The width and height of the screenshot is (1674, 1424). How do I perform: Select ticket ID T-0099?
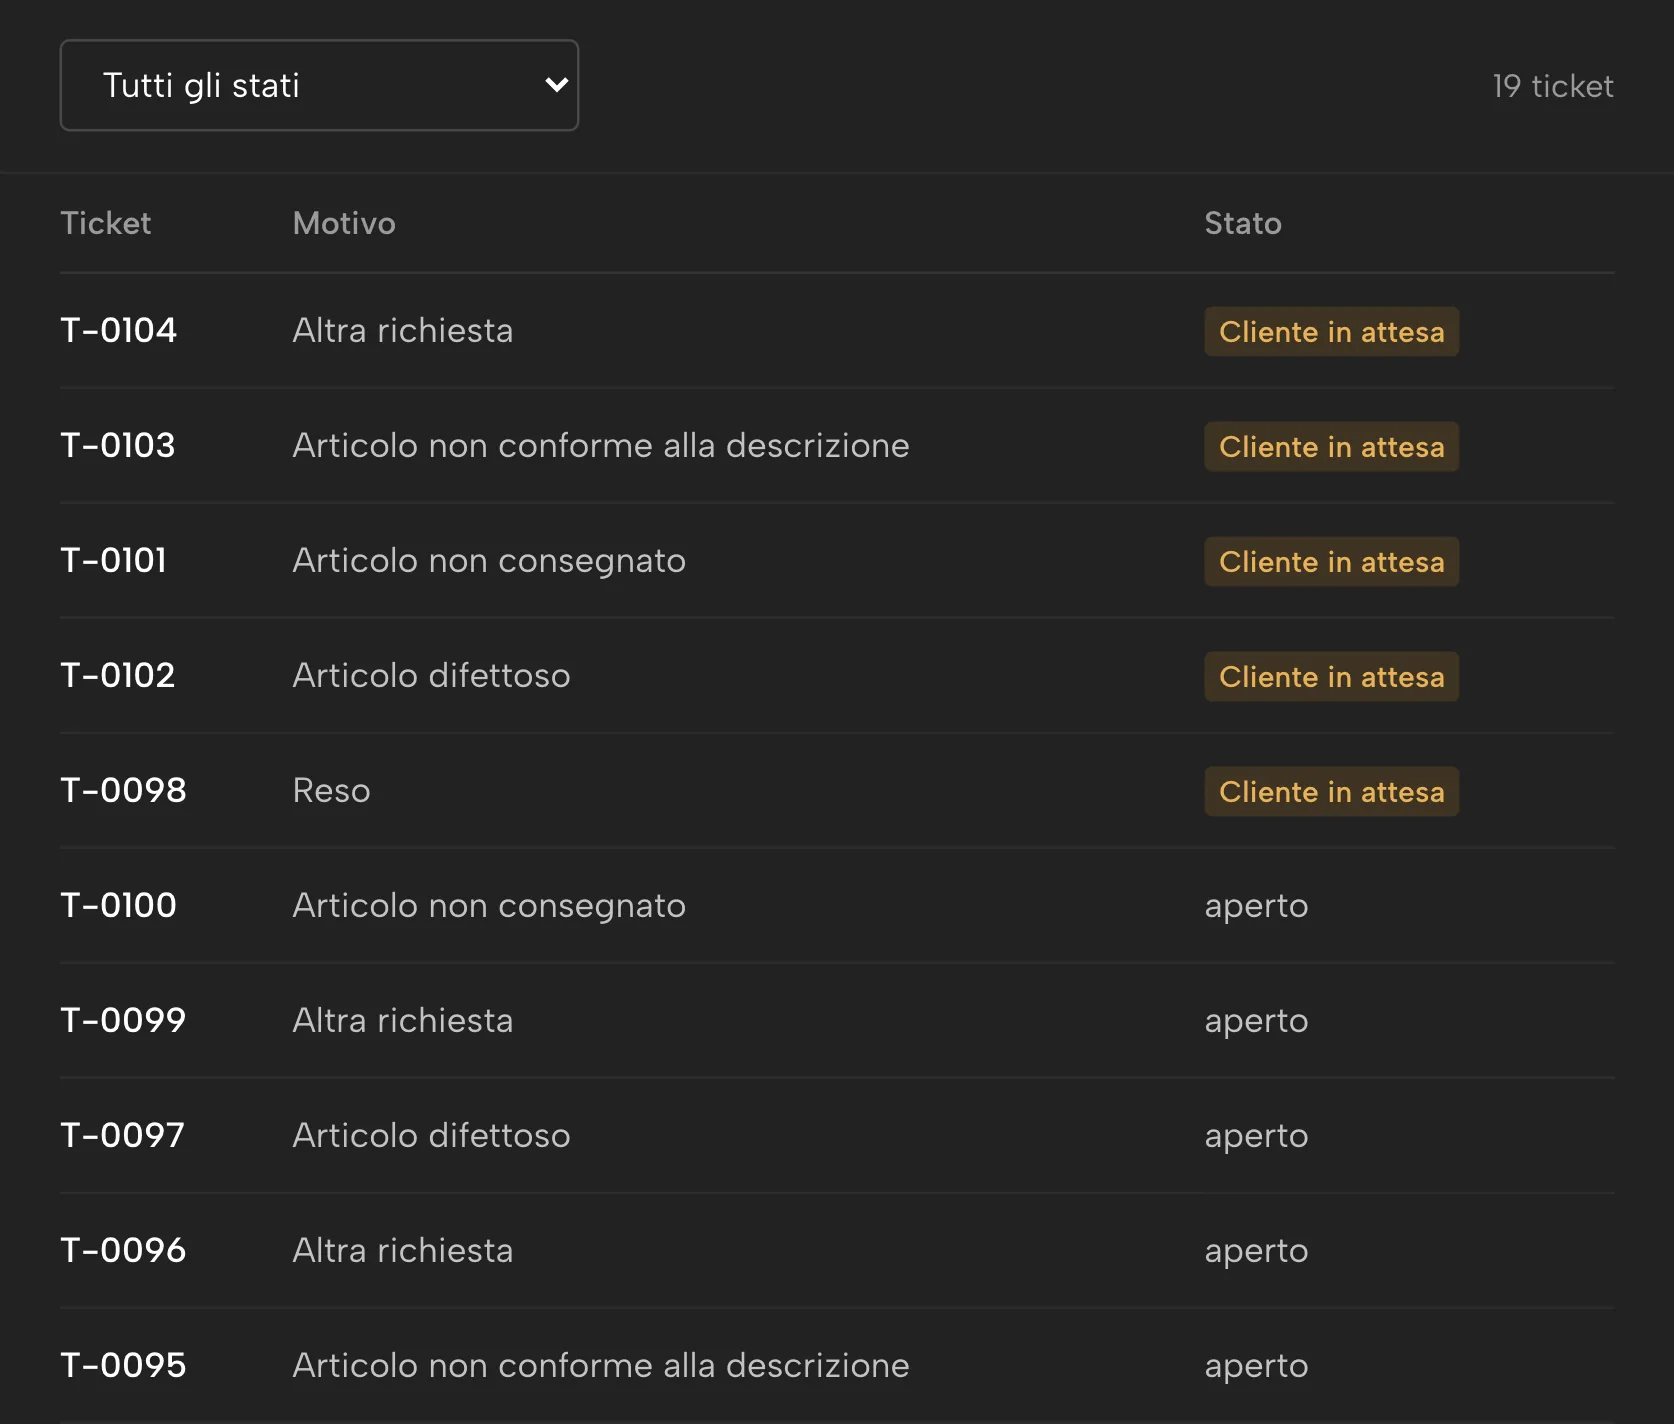click(x=123, y=1020)
